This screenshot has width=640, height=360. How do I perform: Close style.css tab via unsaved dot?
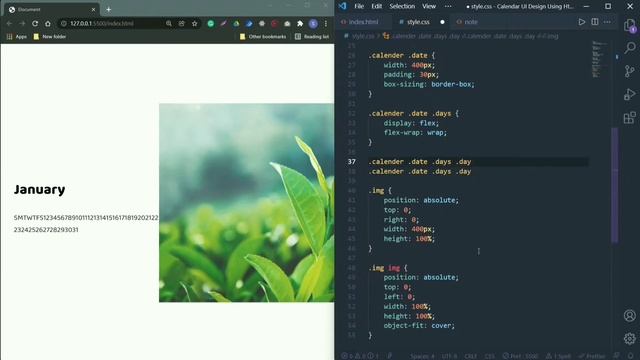[442, 22]
